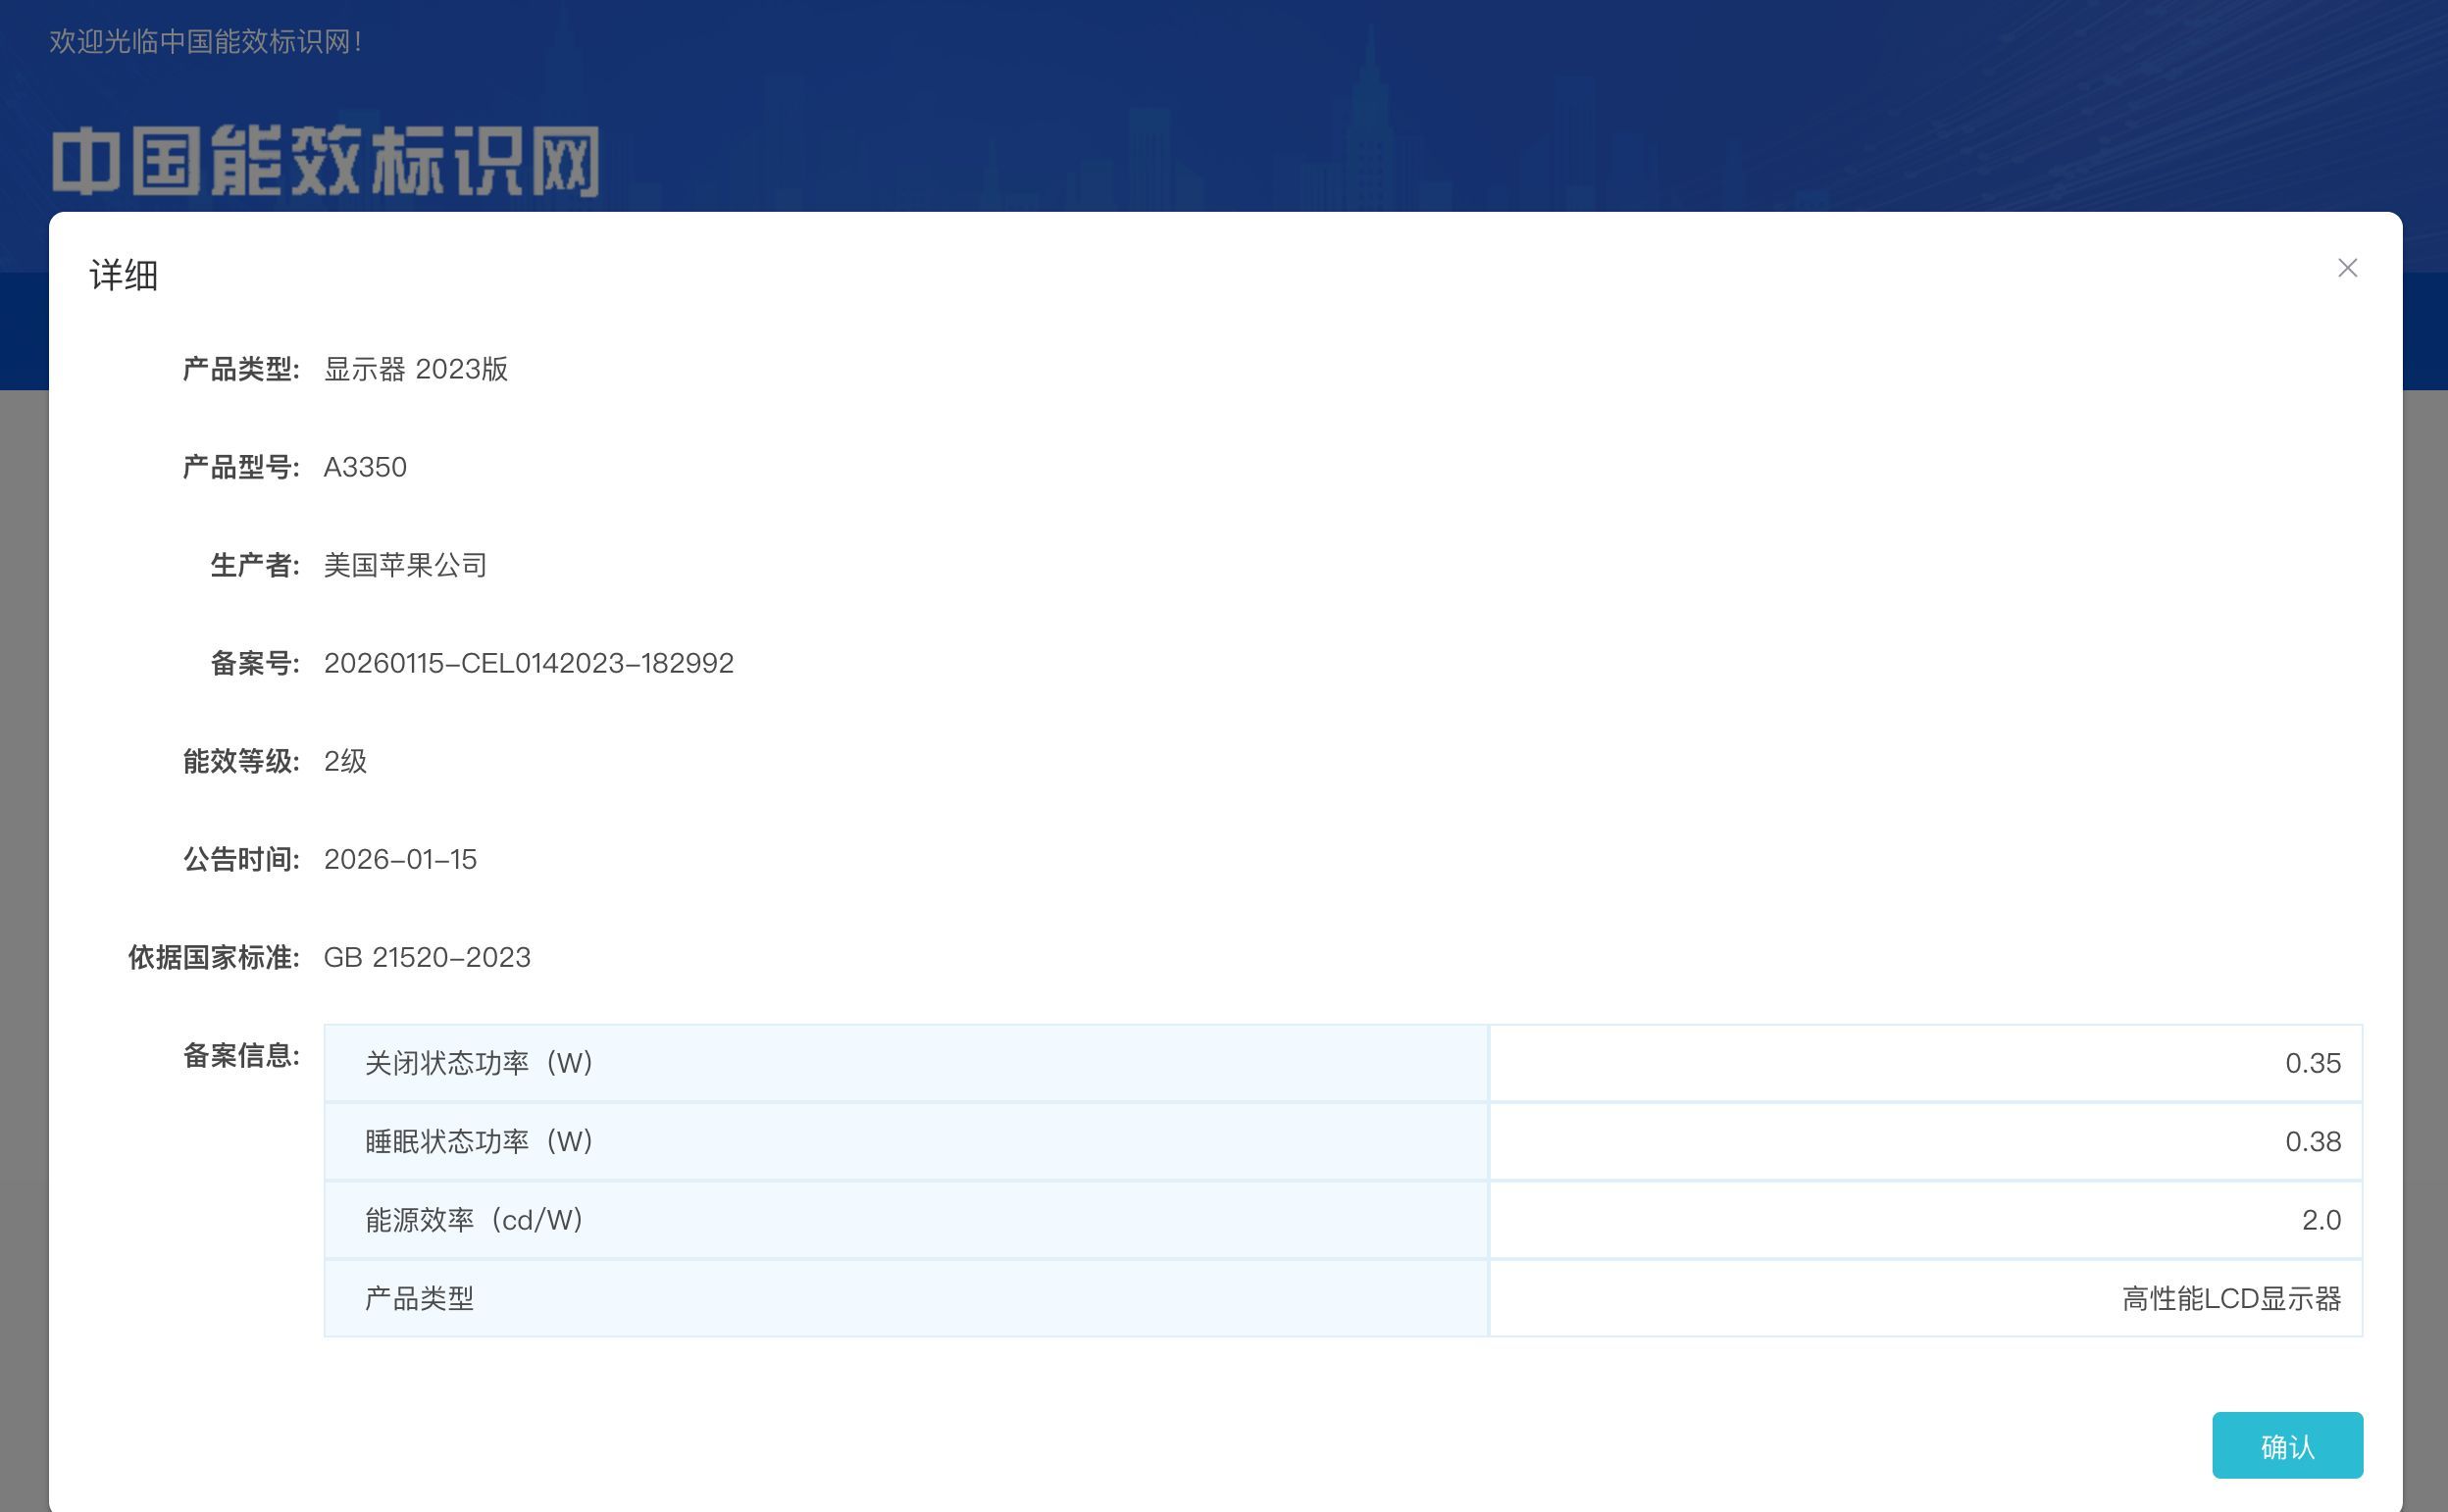Click the producer 美国苹果公司 text

click(405, 565)
